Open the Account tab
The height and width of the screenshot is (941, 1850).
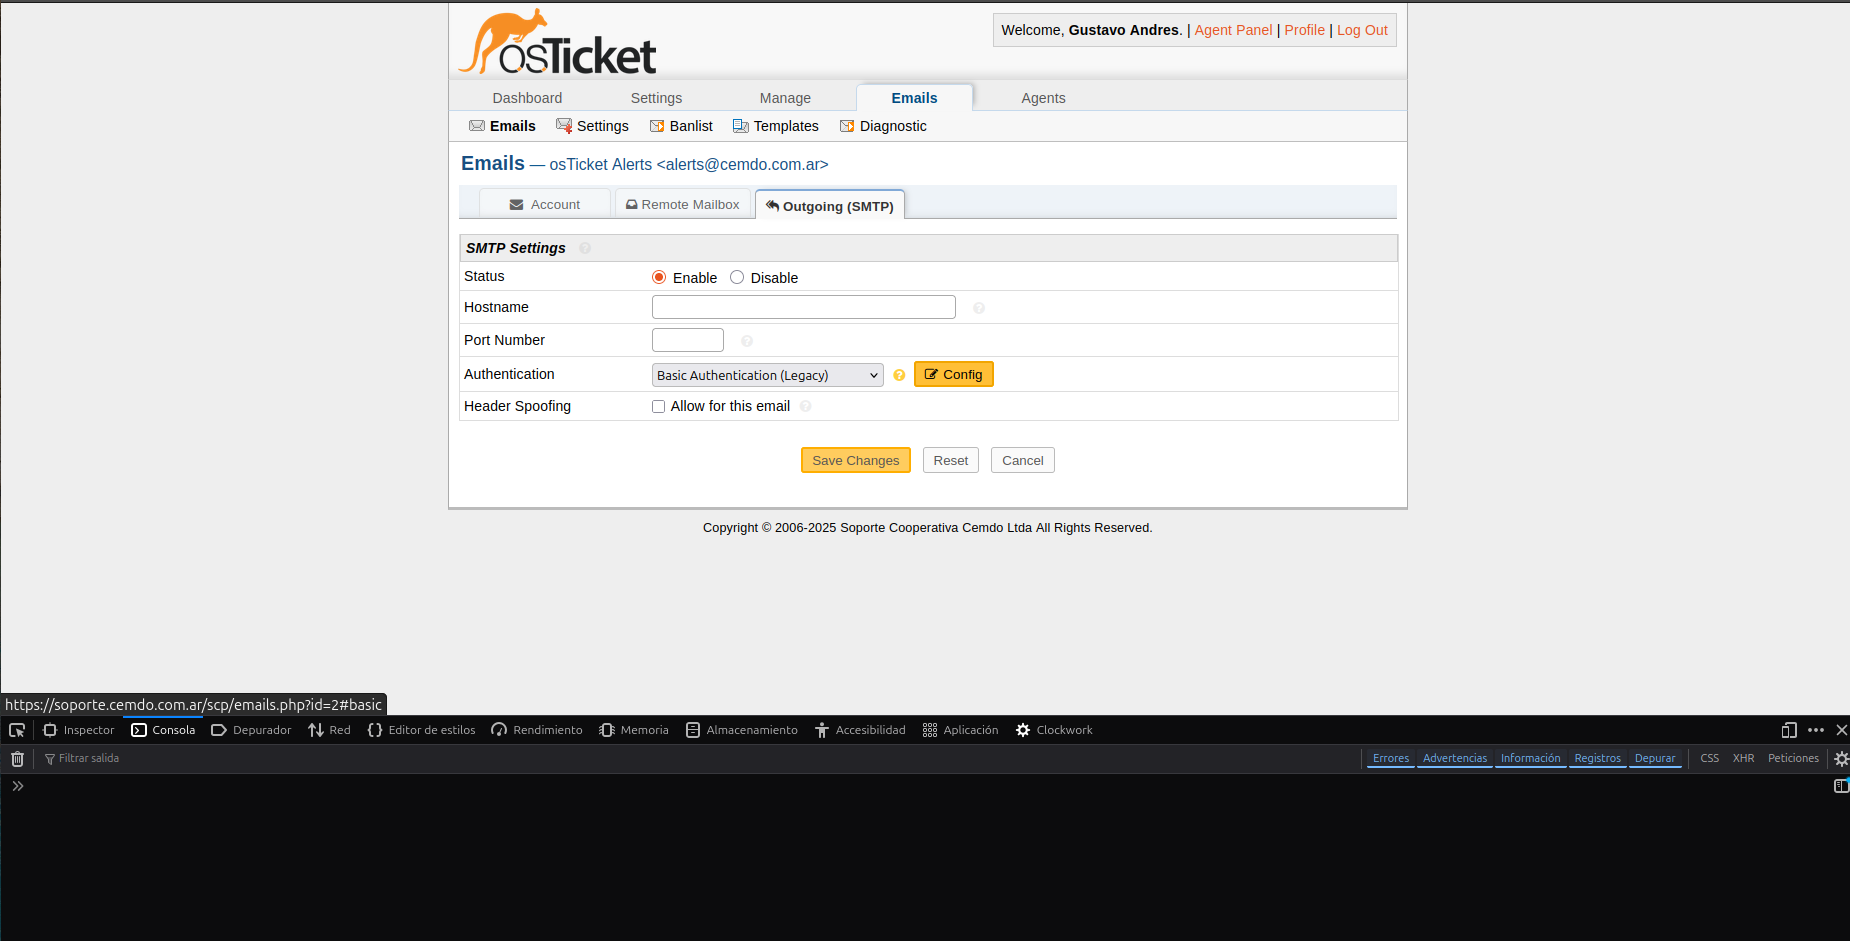(x=545, y=205)
